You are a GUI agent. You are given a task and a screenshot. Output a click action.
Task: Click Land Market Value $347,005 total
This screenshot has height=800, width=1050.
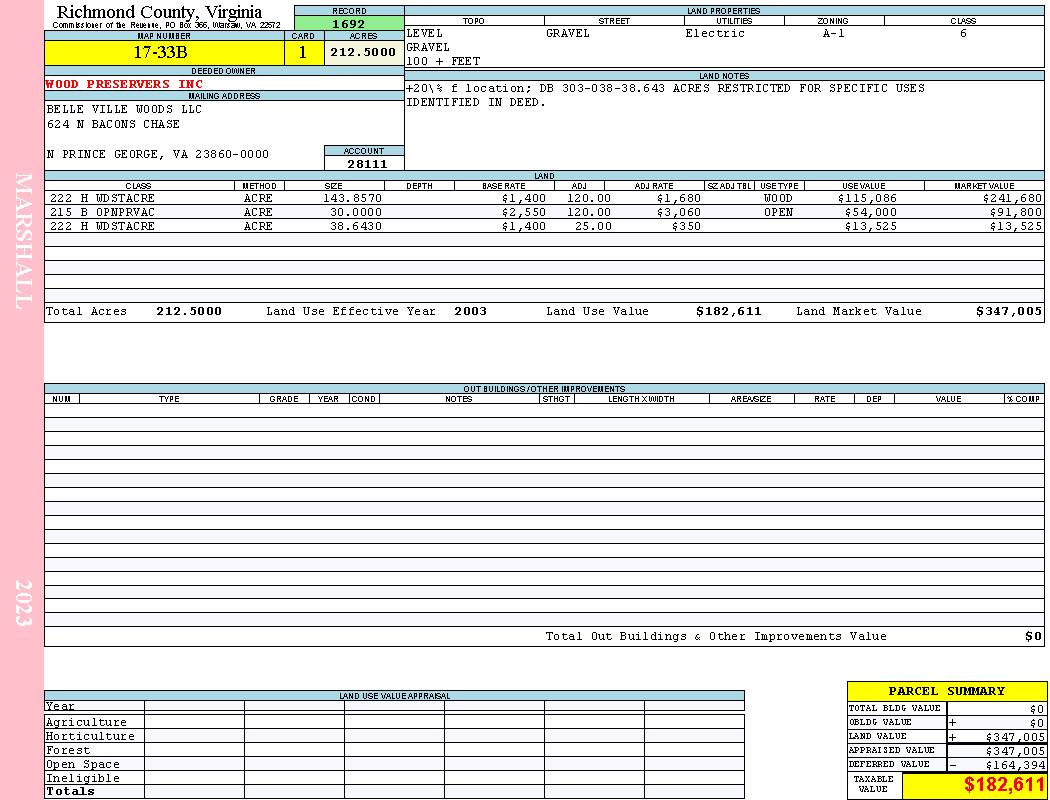(x=1008, y=311)
